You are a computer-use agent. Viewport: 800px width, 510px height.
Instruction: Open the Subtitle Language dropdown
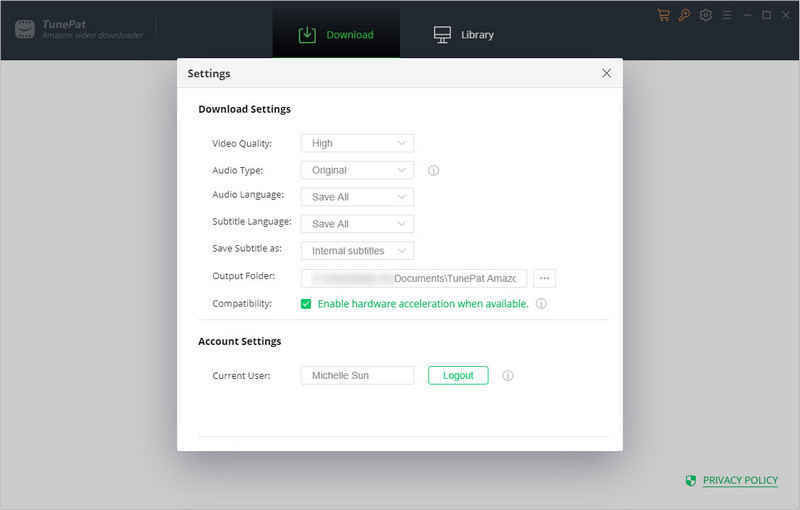tap(357, 224)
